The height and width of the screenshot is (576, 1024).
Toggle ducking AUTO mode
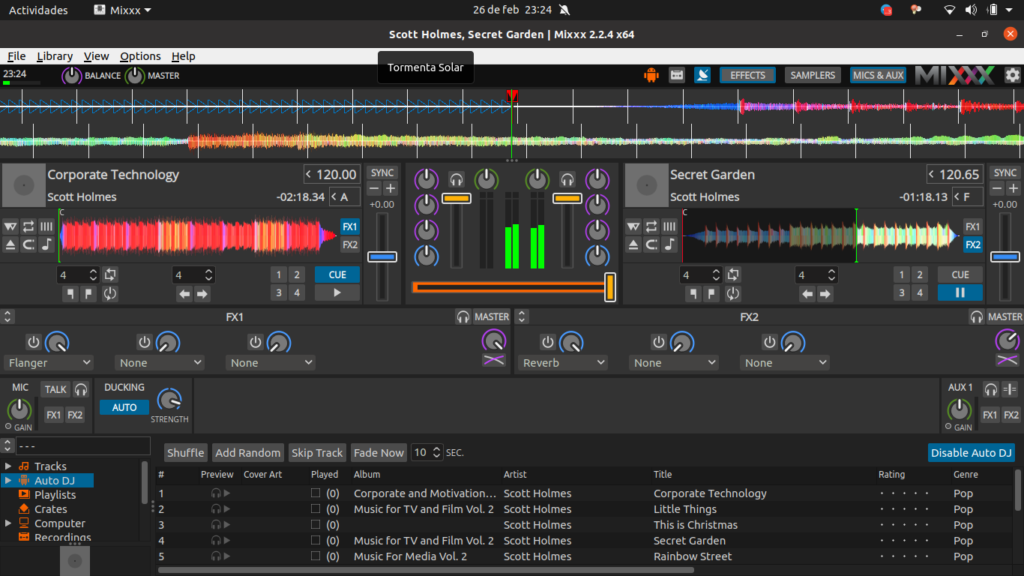[124, 407]
